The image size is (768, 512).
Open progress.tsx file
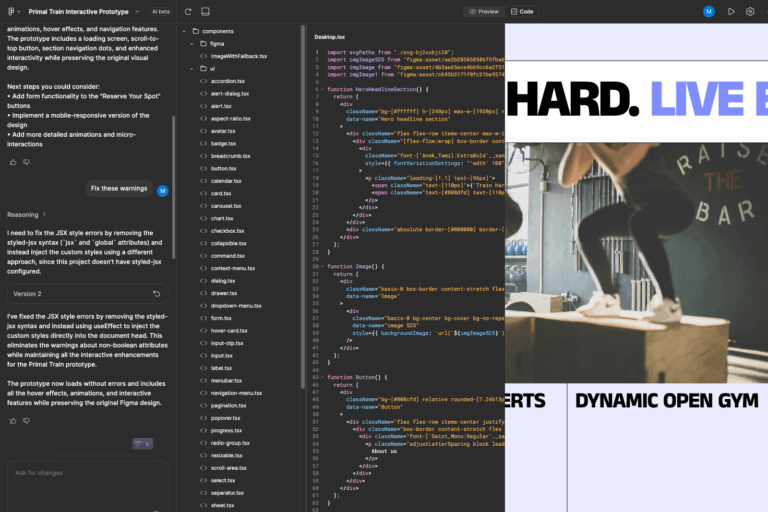point(226,431)
